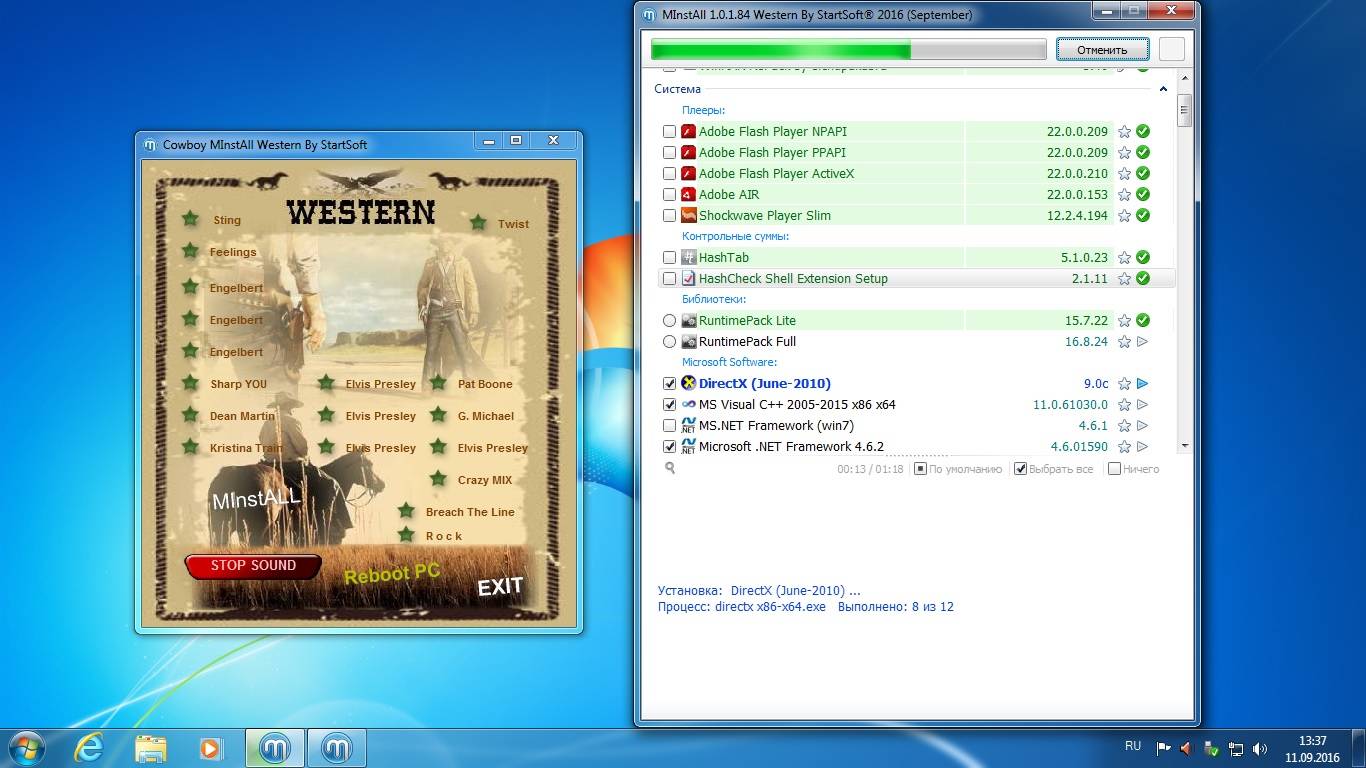Image resolution: width=1366 pixels, height=768 pixels.
Task: Tick the MS.NET Framework (win7) checkbox
Action: (670, 425)
